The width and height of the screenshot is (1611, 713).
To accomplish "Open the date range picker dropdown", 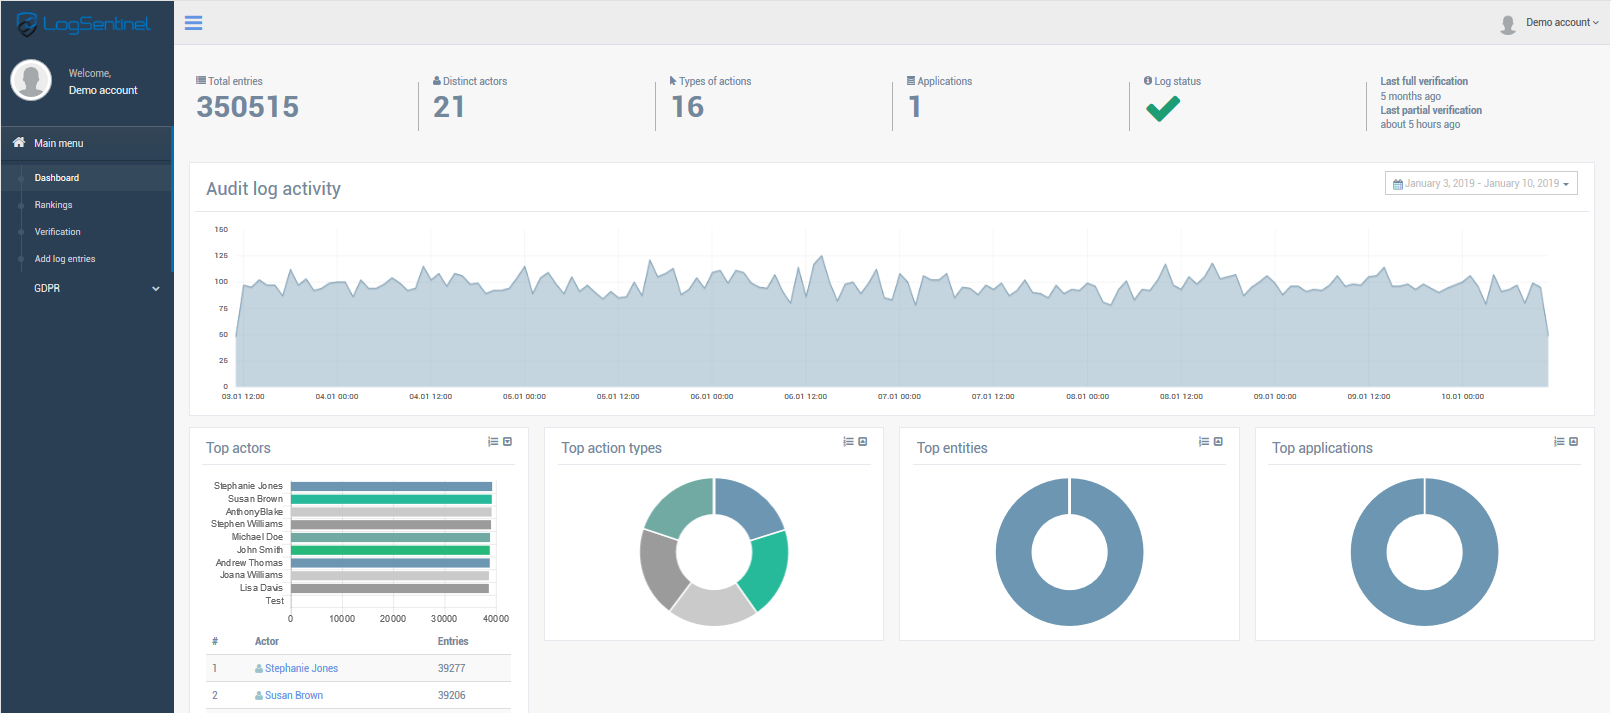I will coord(1481,184).
